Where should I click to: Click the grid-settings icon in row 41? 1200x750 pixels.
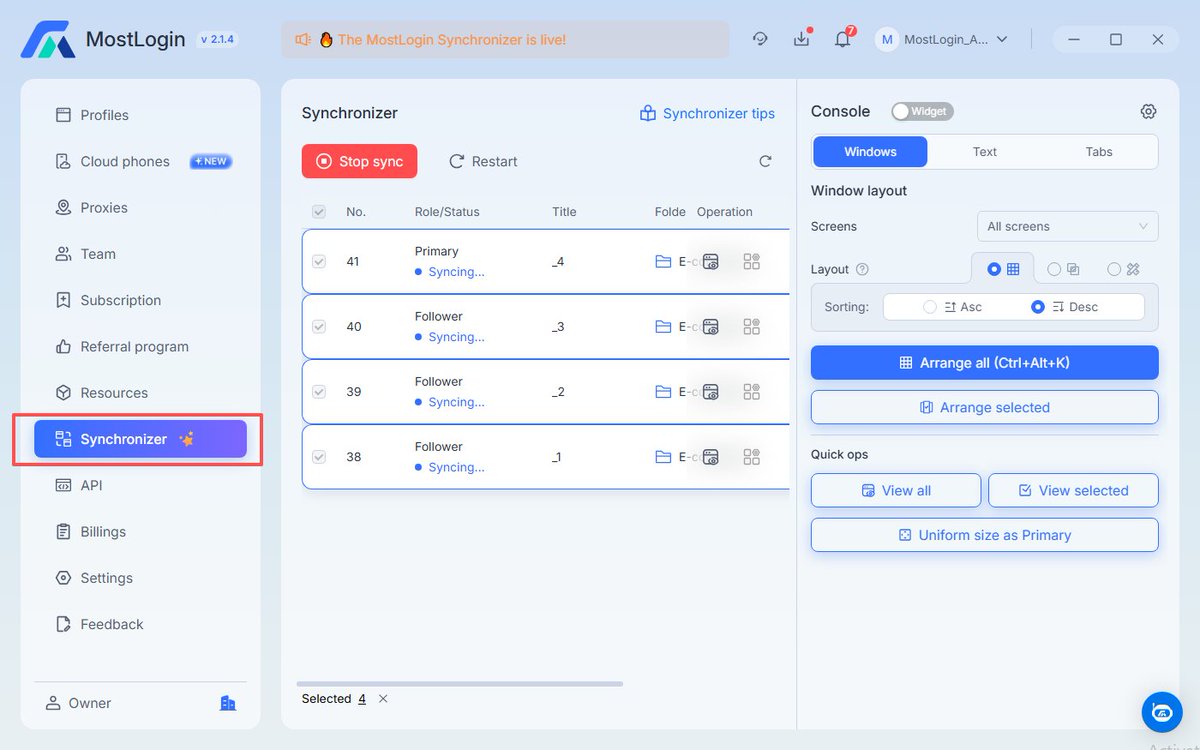coord(752,261)
